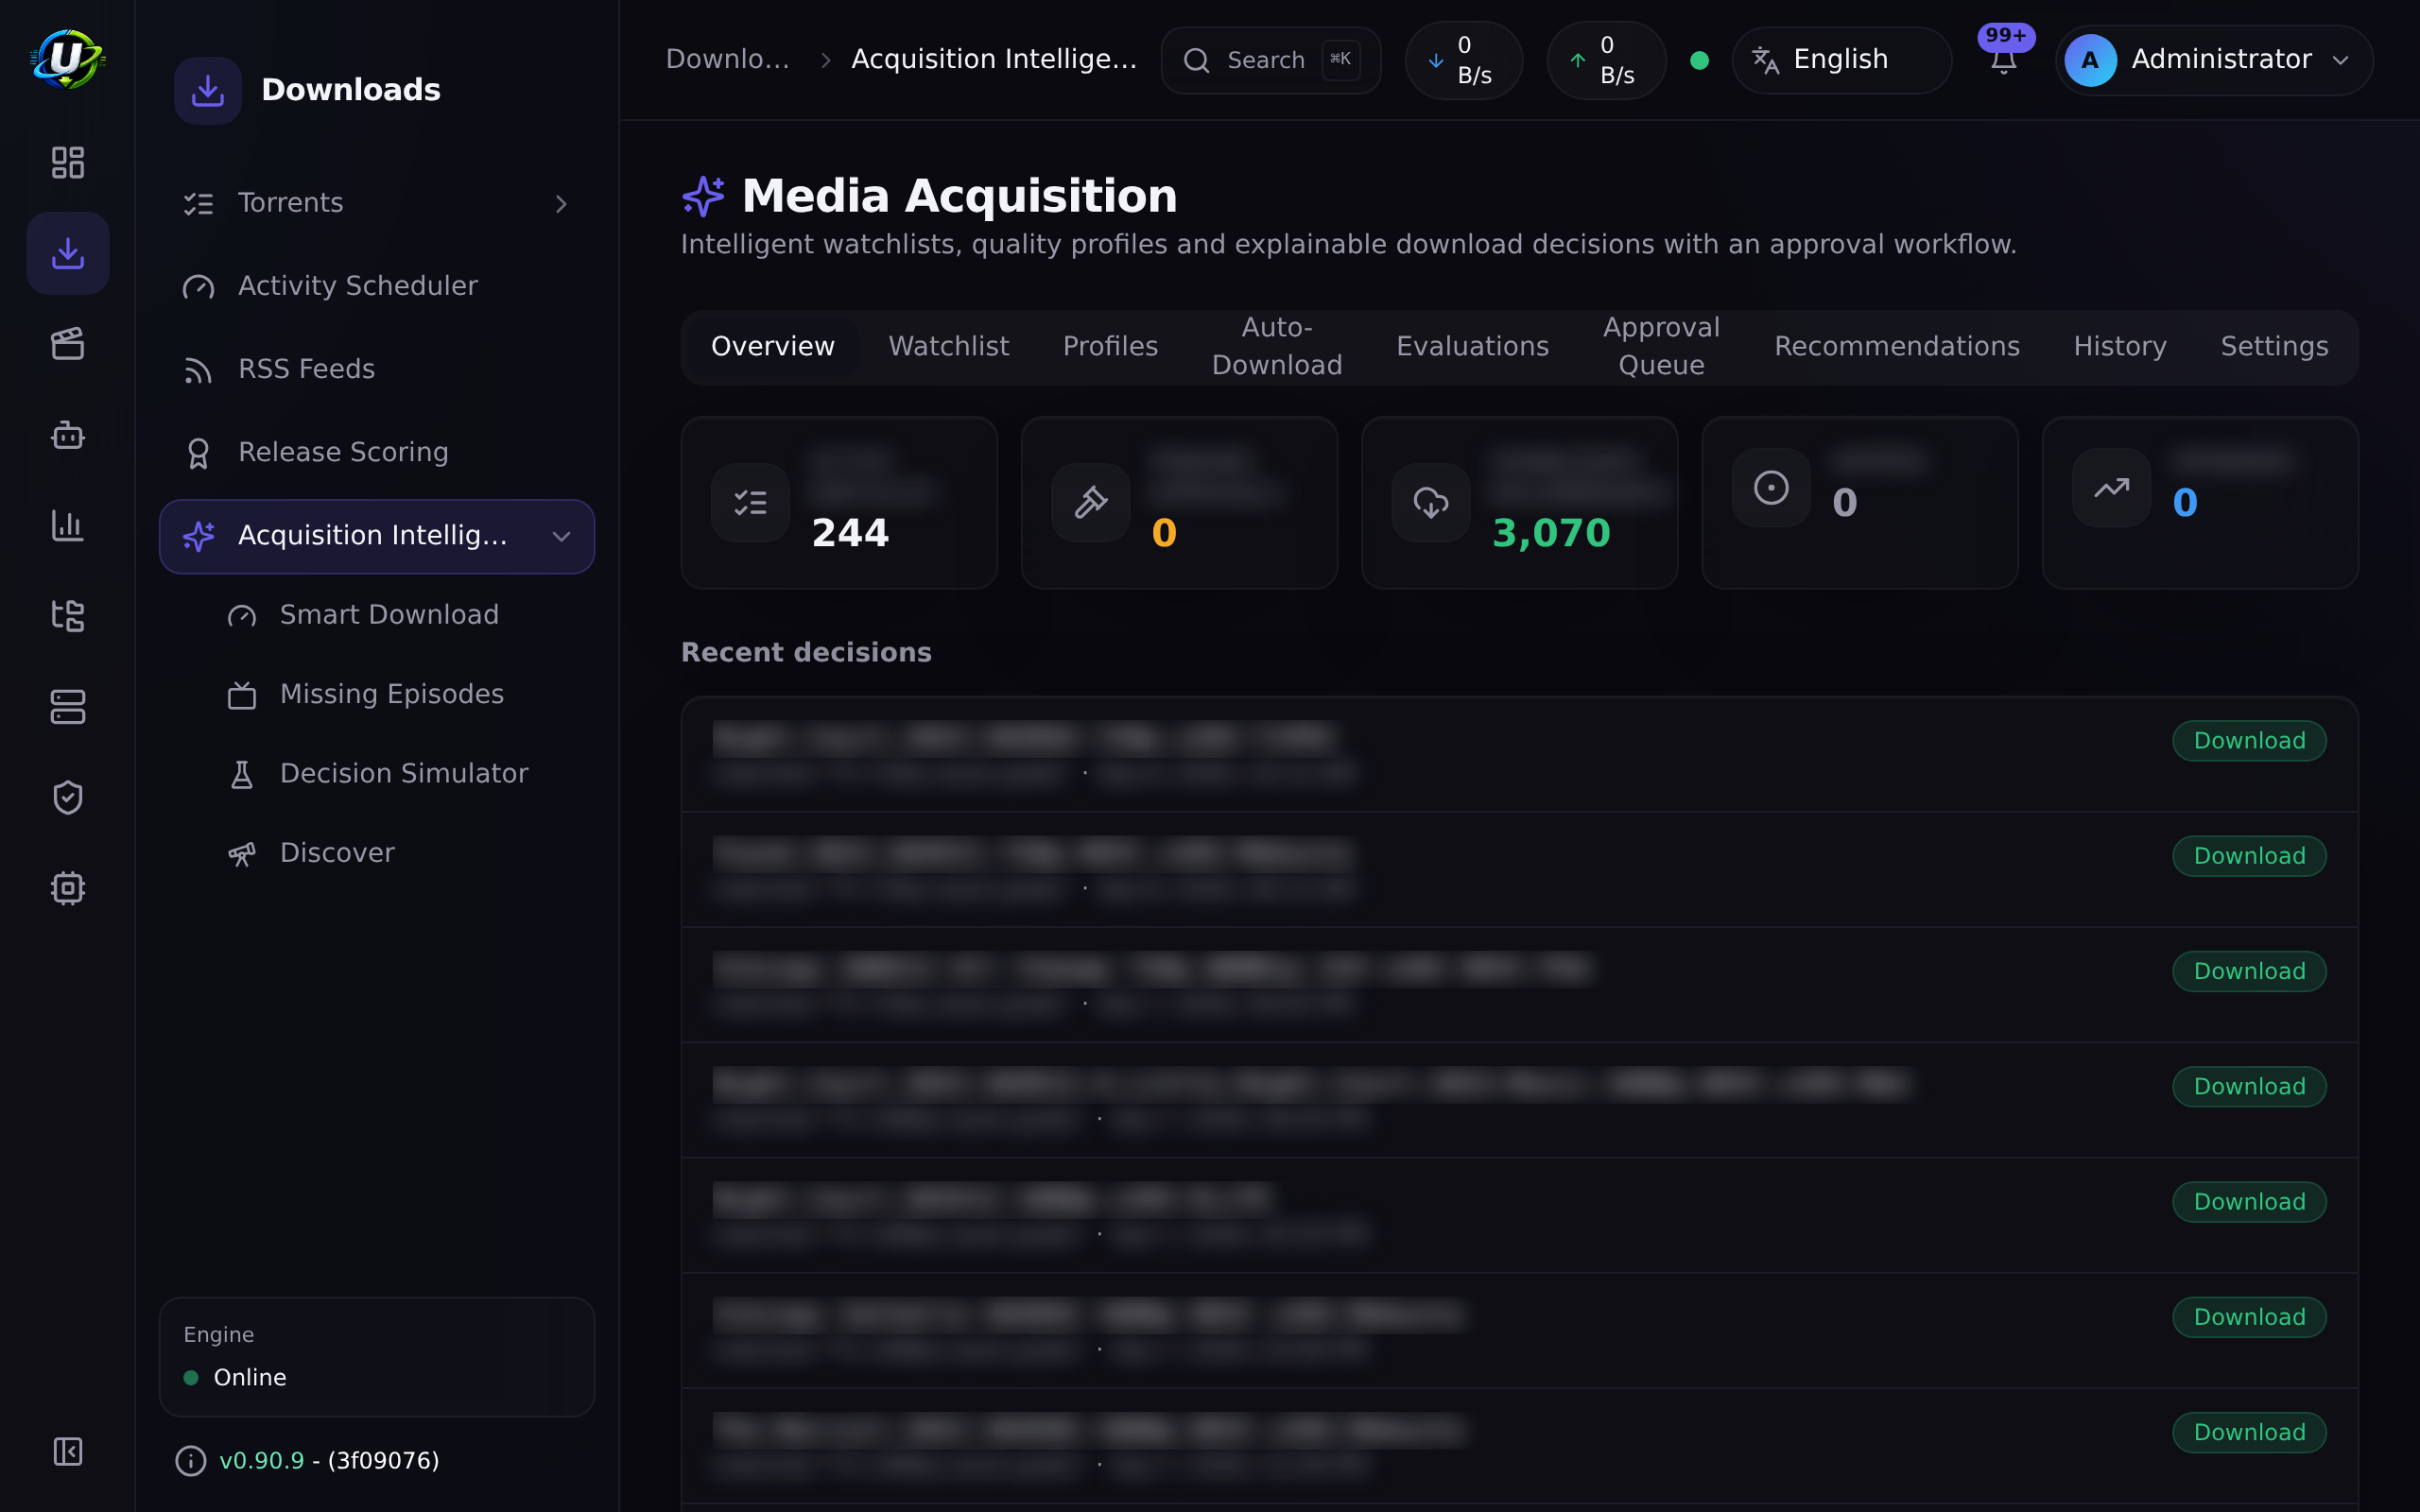
Task: Open the CPU system icon in rail
Action: tap(67, 888)
